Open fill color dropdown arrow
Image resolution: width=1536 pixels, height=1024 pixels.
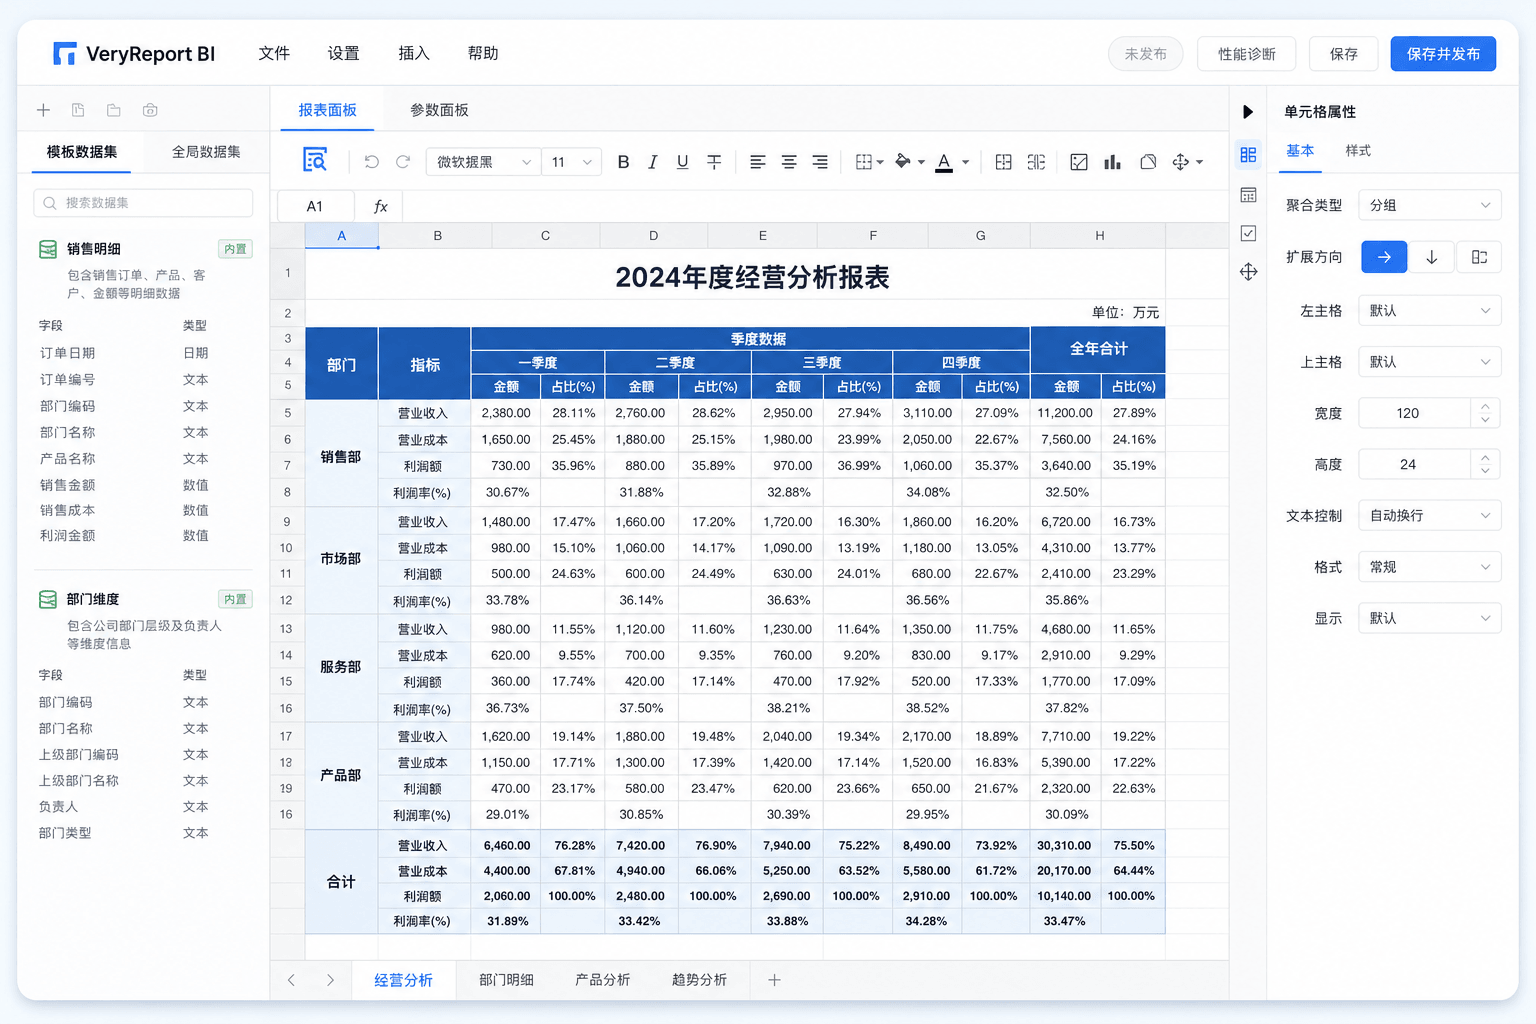tap(921, 162)
